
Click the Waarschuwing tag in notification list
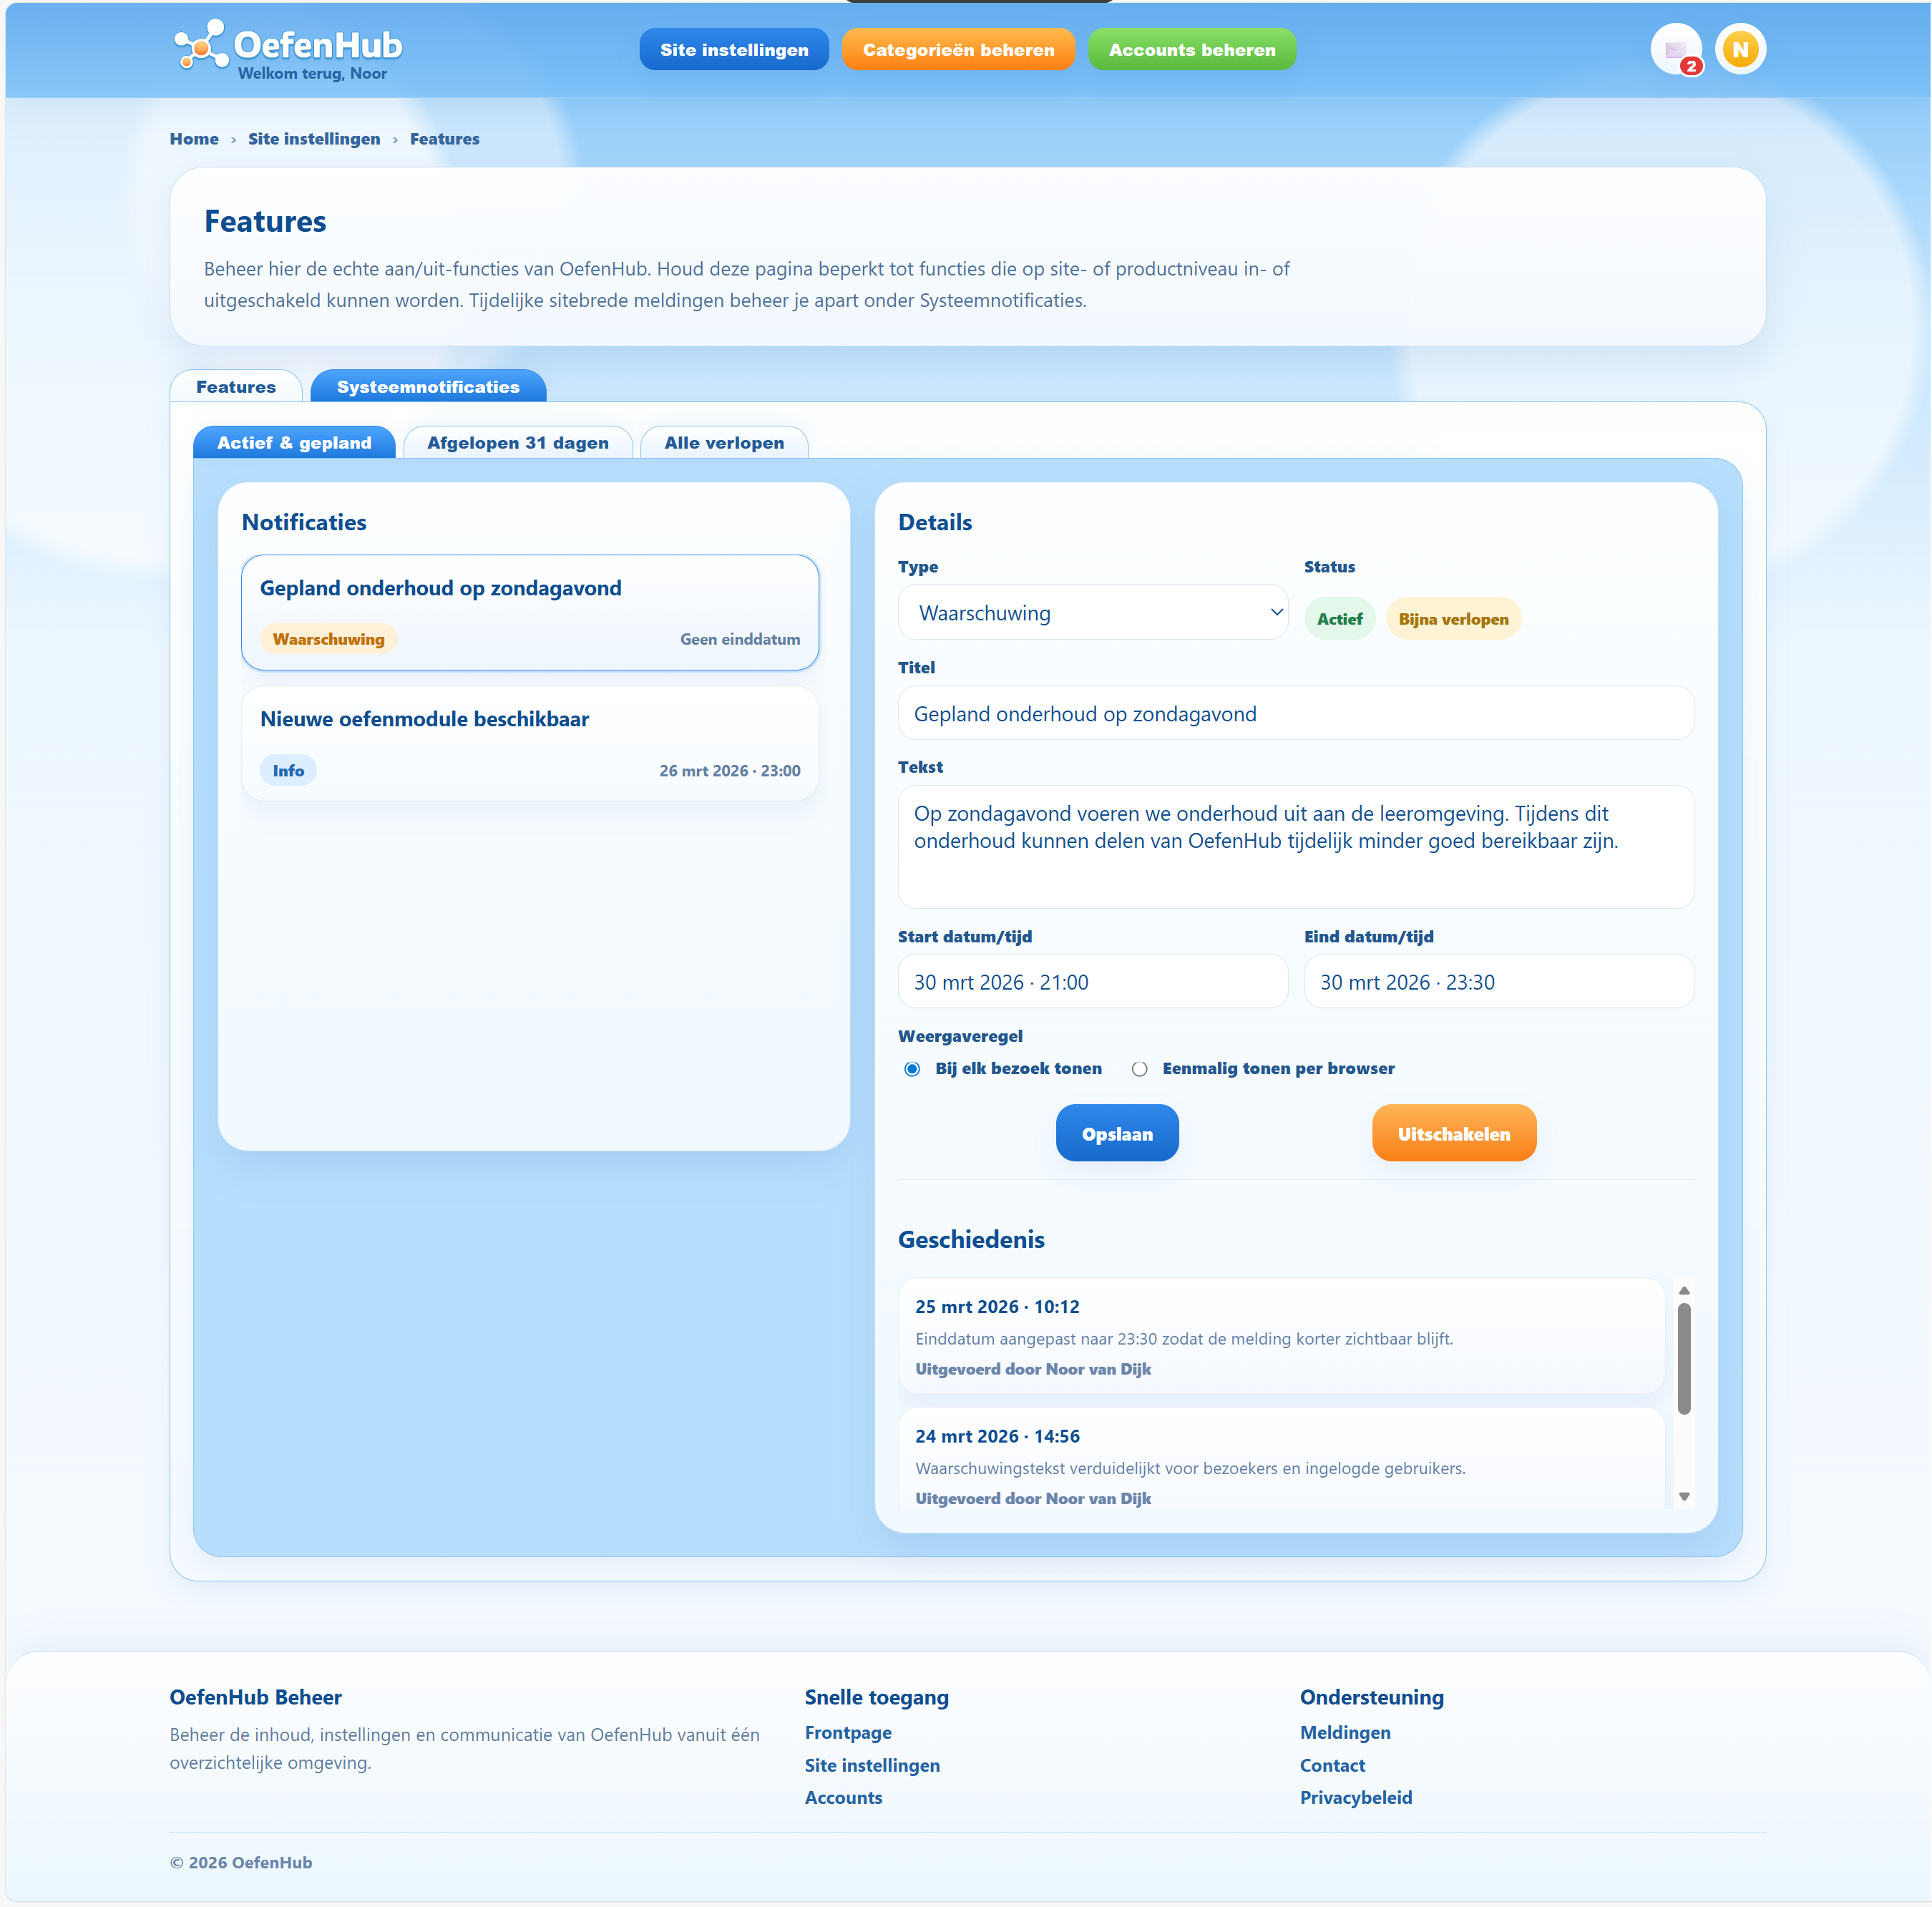(x=328, y=639)
